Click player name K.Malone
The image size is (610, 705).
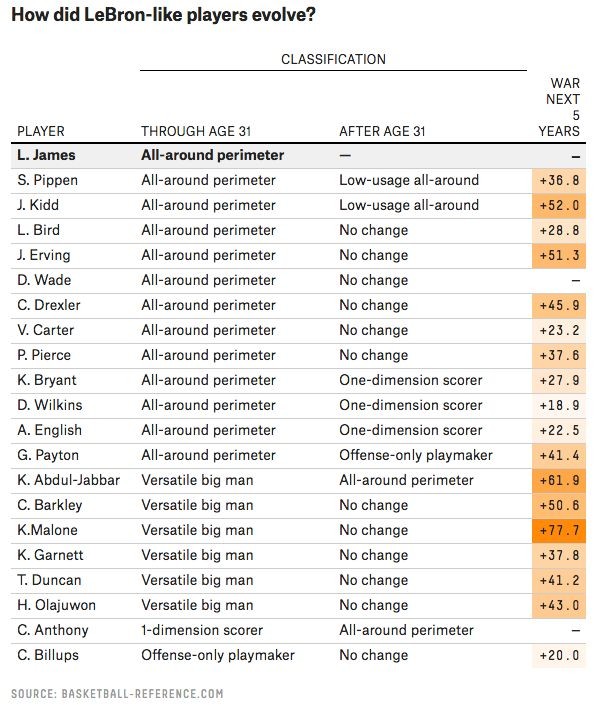(48, 530)
